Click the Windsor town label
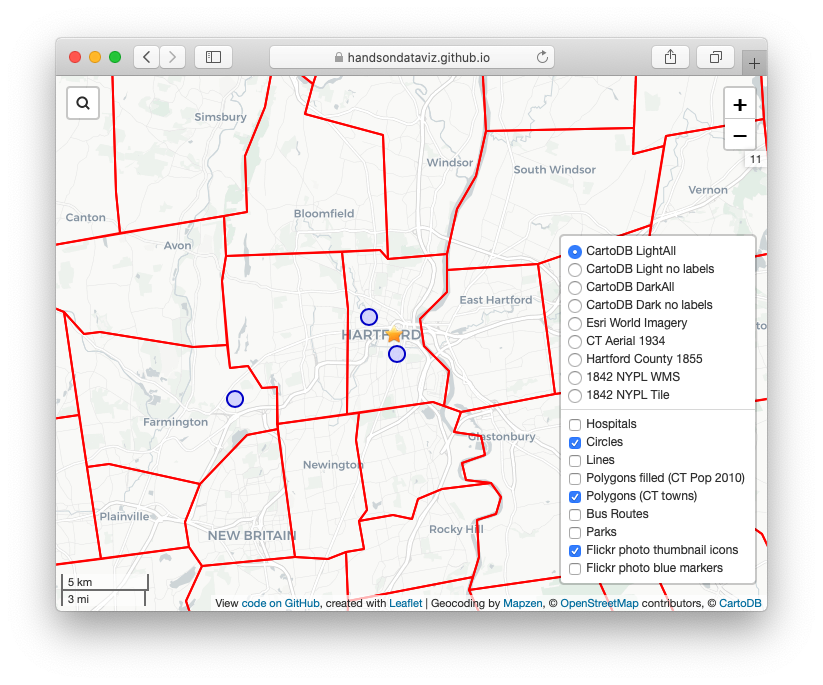Viewport: 823px width, 685px height. click(450, 162)
